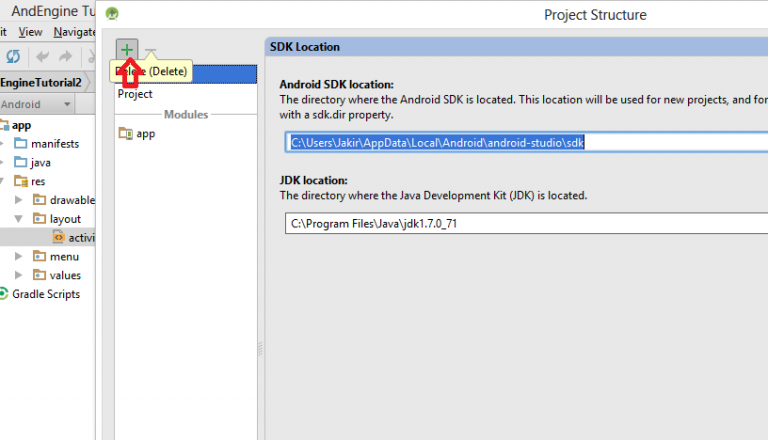Click the Android Studio logo in dialog title

[112, 15]
